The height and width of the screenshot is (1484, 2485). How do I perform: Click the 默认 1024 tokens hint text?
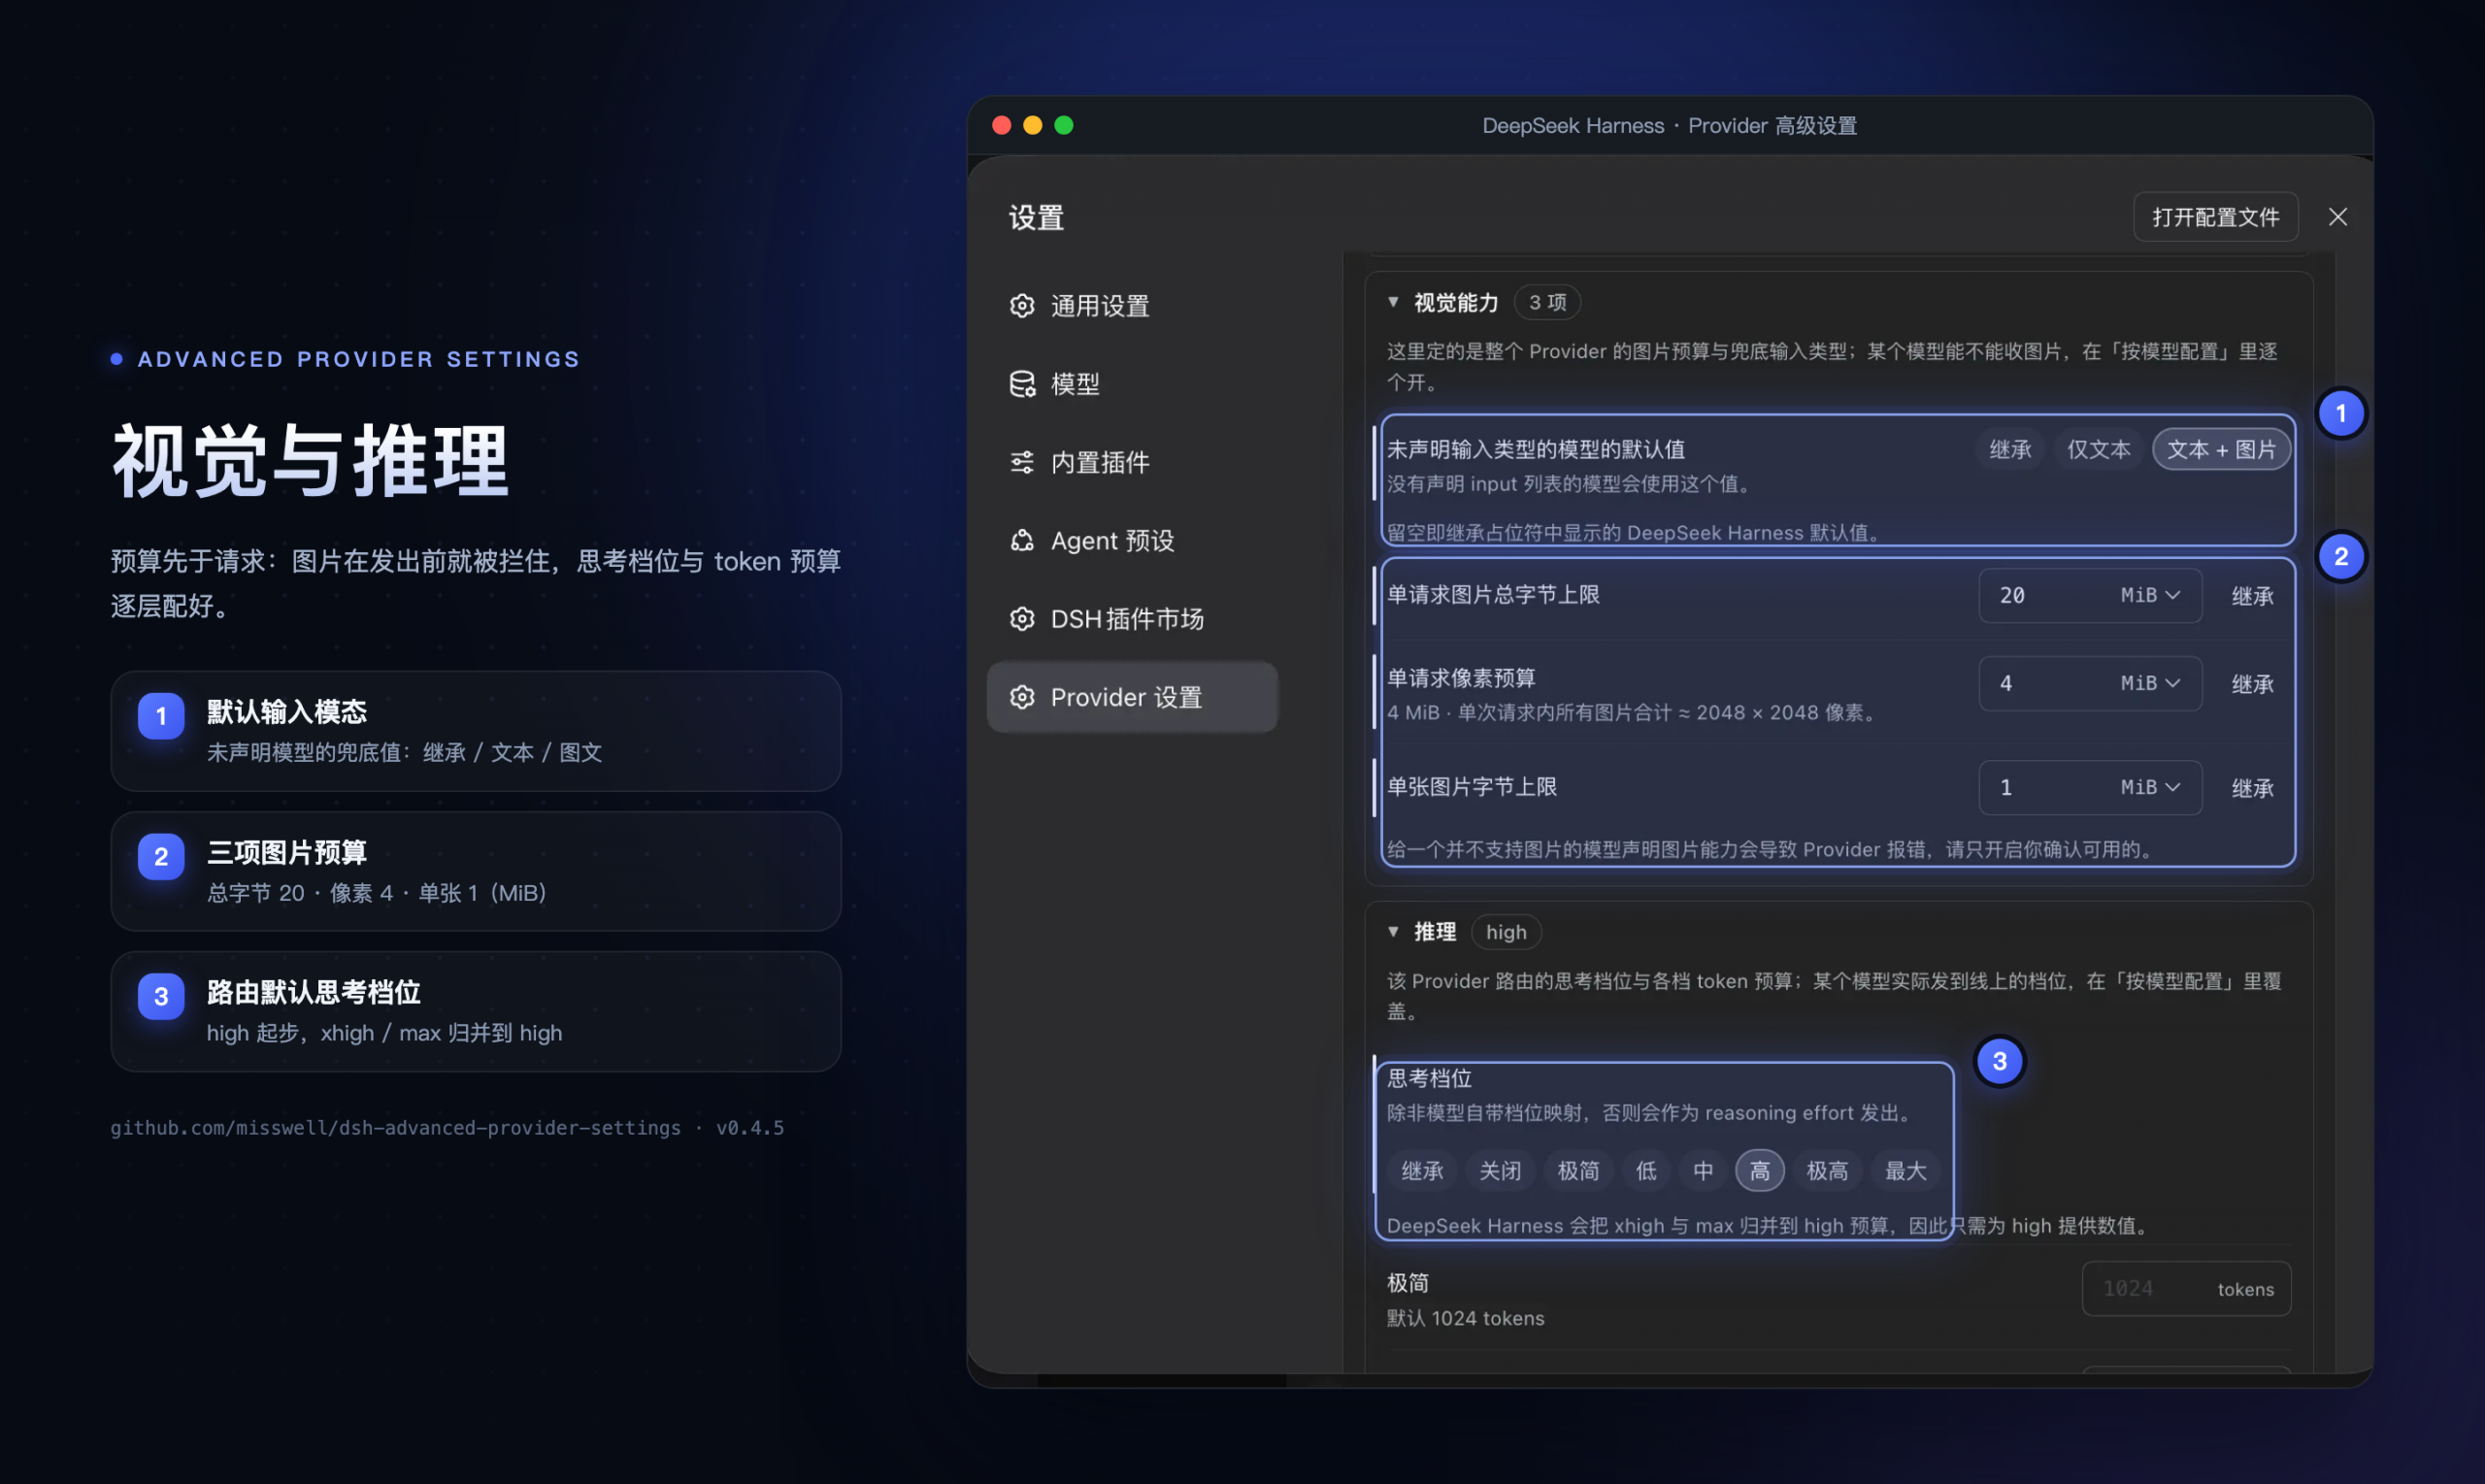tap(1465, 1319)
